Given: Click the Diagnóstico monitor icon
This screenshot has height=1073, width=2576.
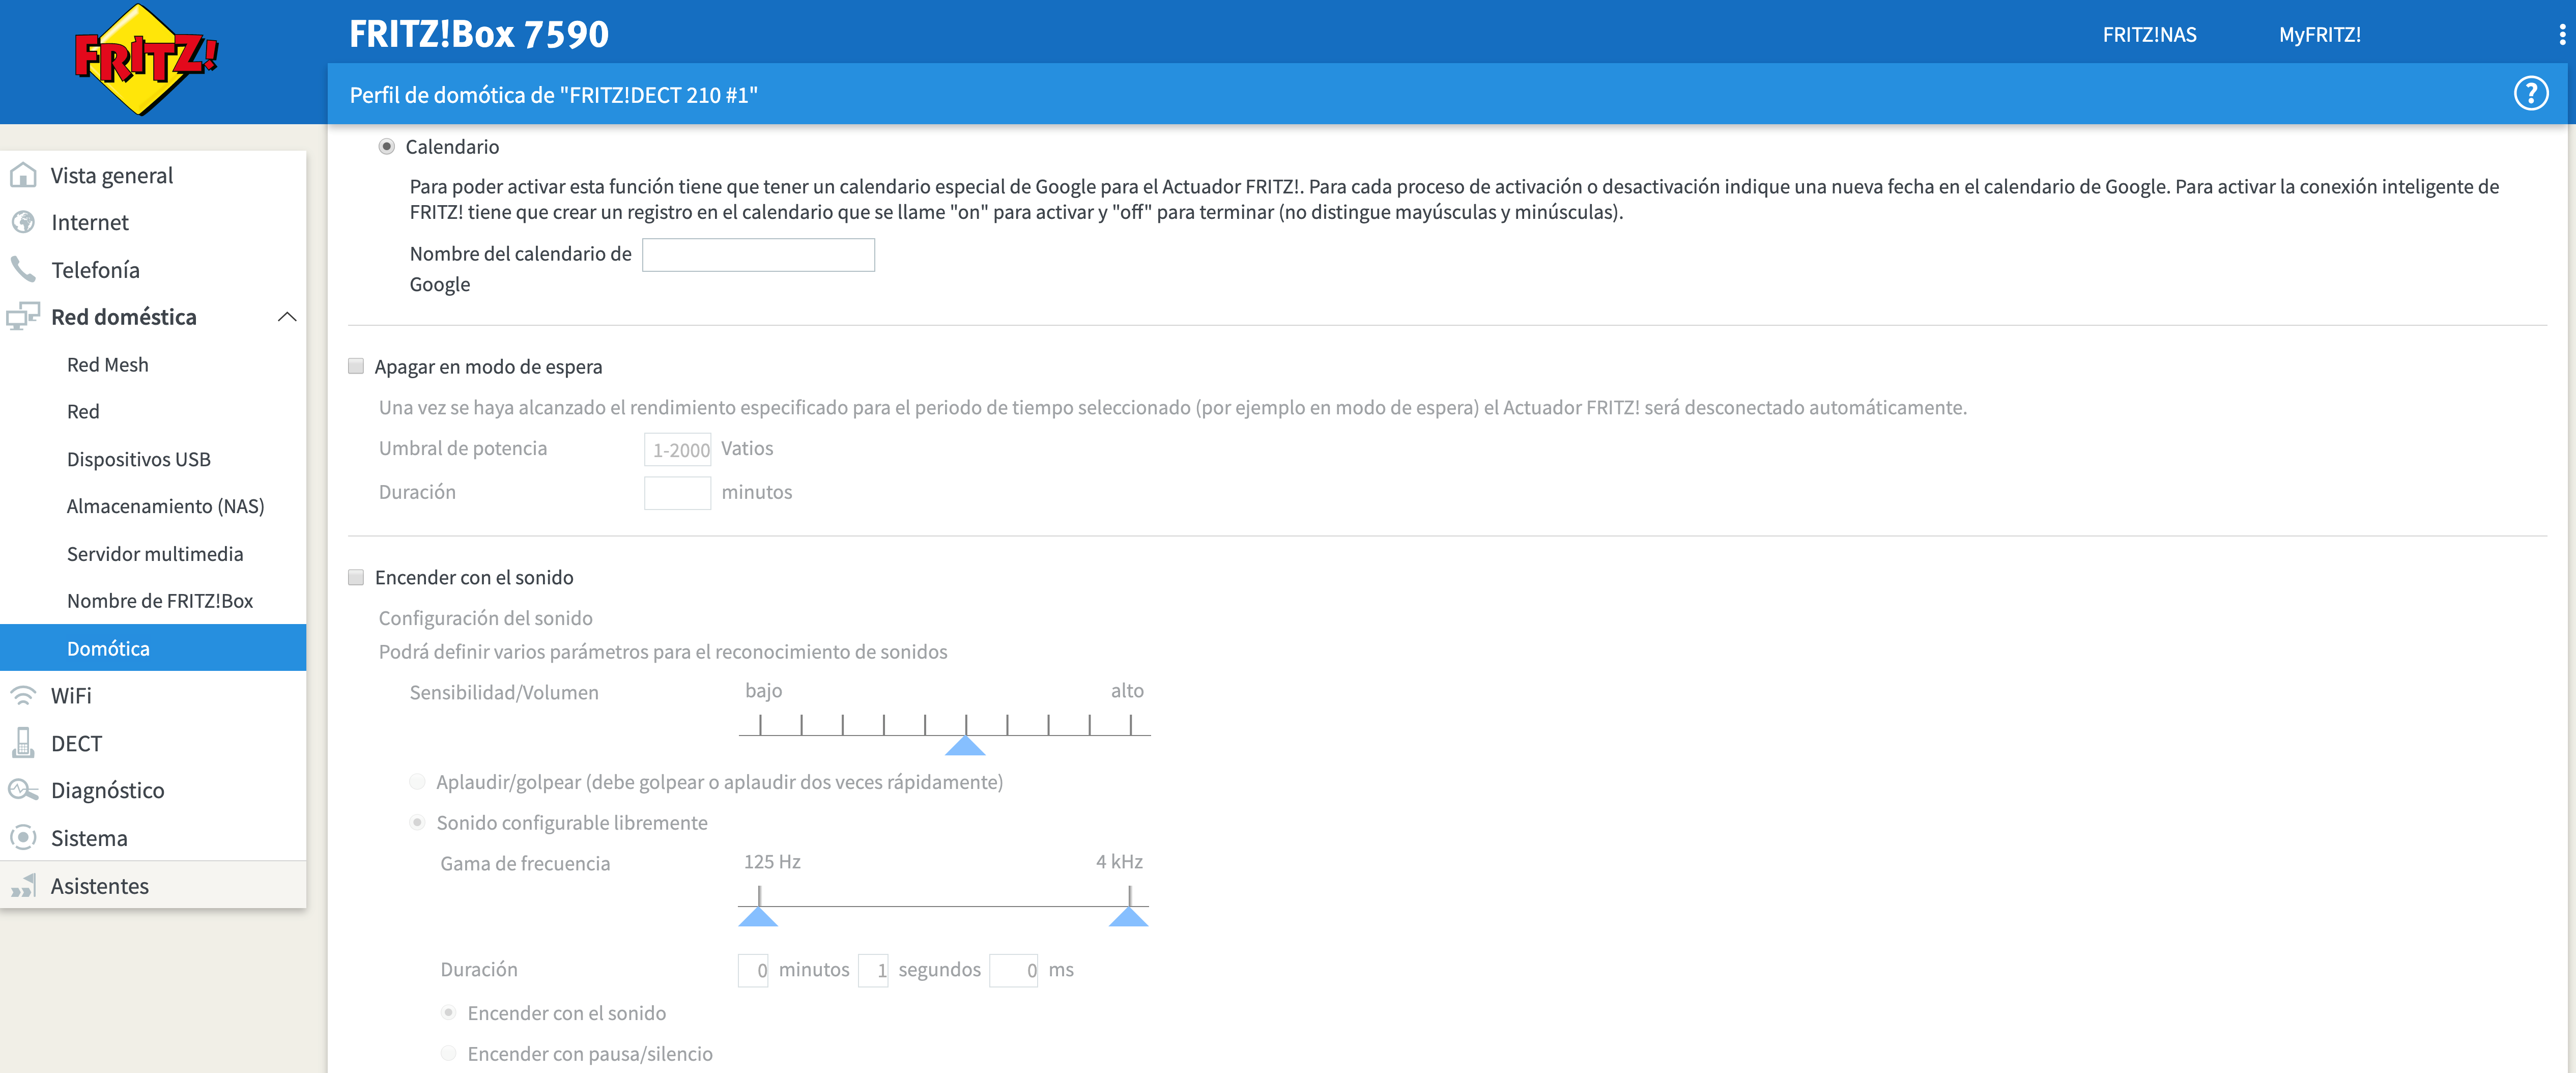Looking at the screenshot, I should [x=23, y=790].
